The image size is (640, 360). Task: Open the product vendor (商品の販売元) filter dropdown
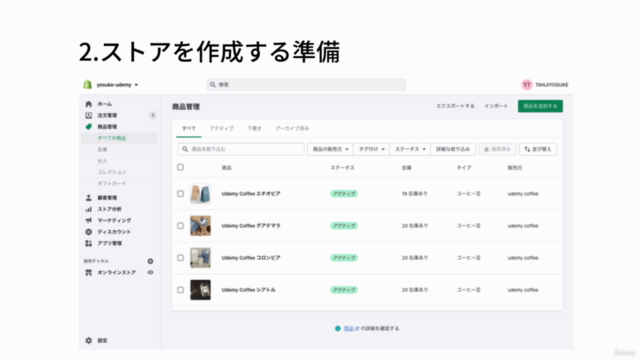tap(330, 149)
